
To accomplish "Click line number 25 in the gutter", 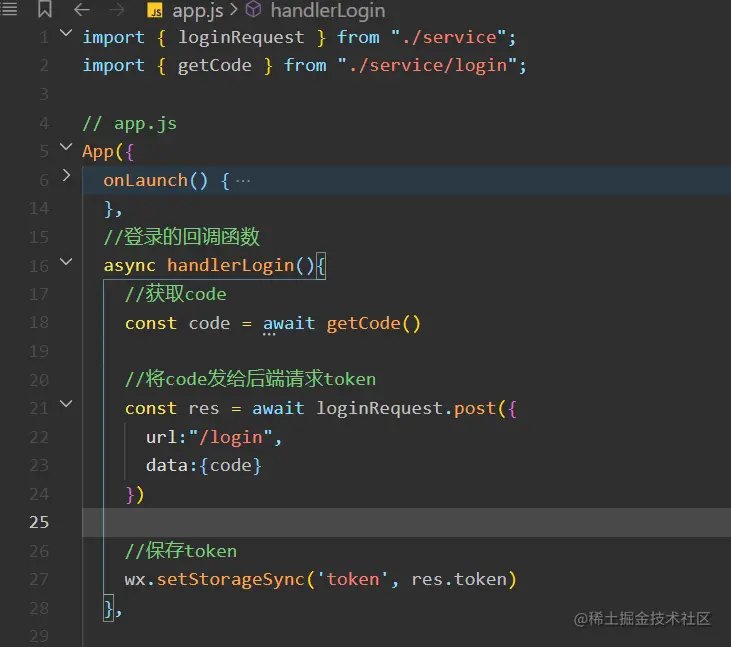I will pyautogui.click(x=39, y=522).
